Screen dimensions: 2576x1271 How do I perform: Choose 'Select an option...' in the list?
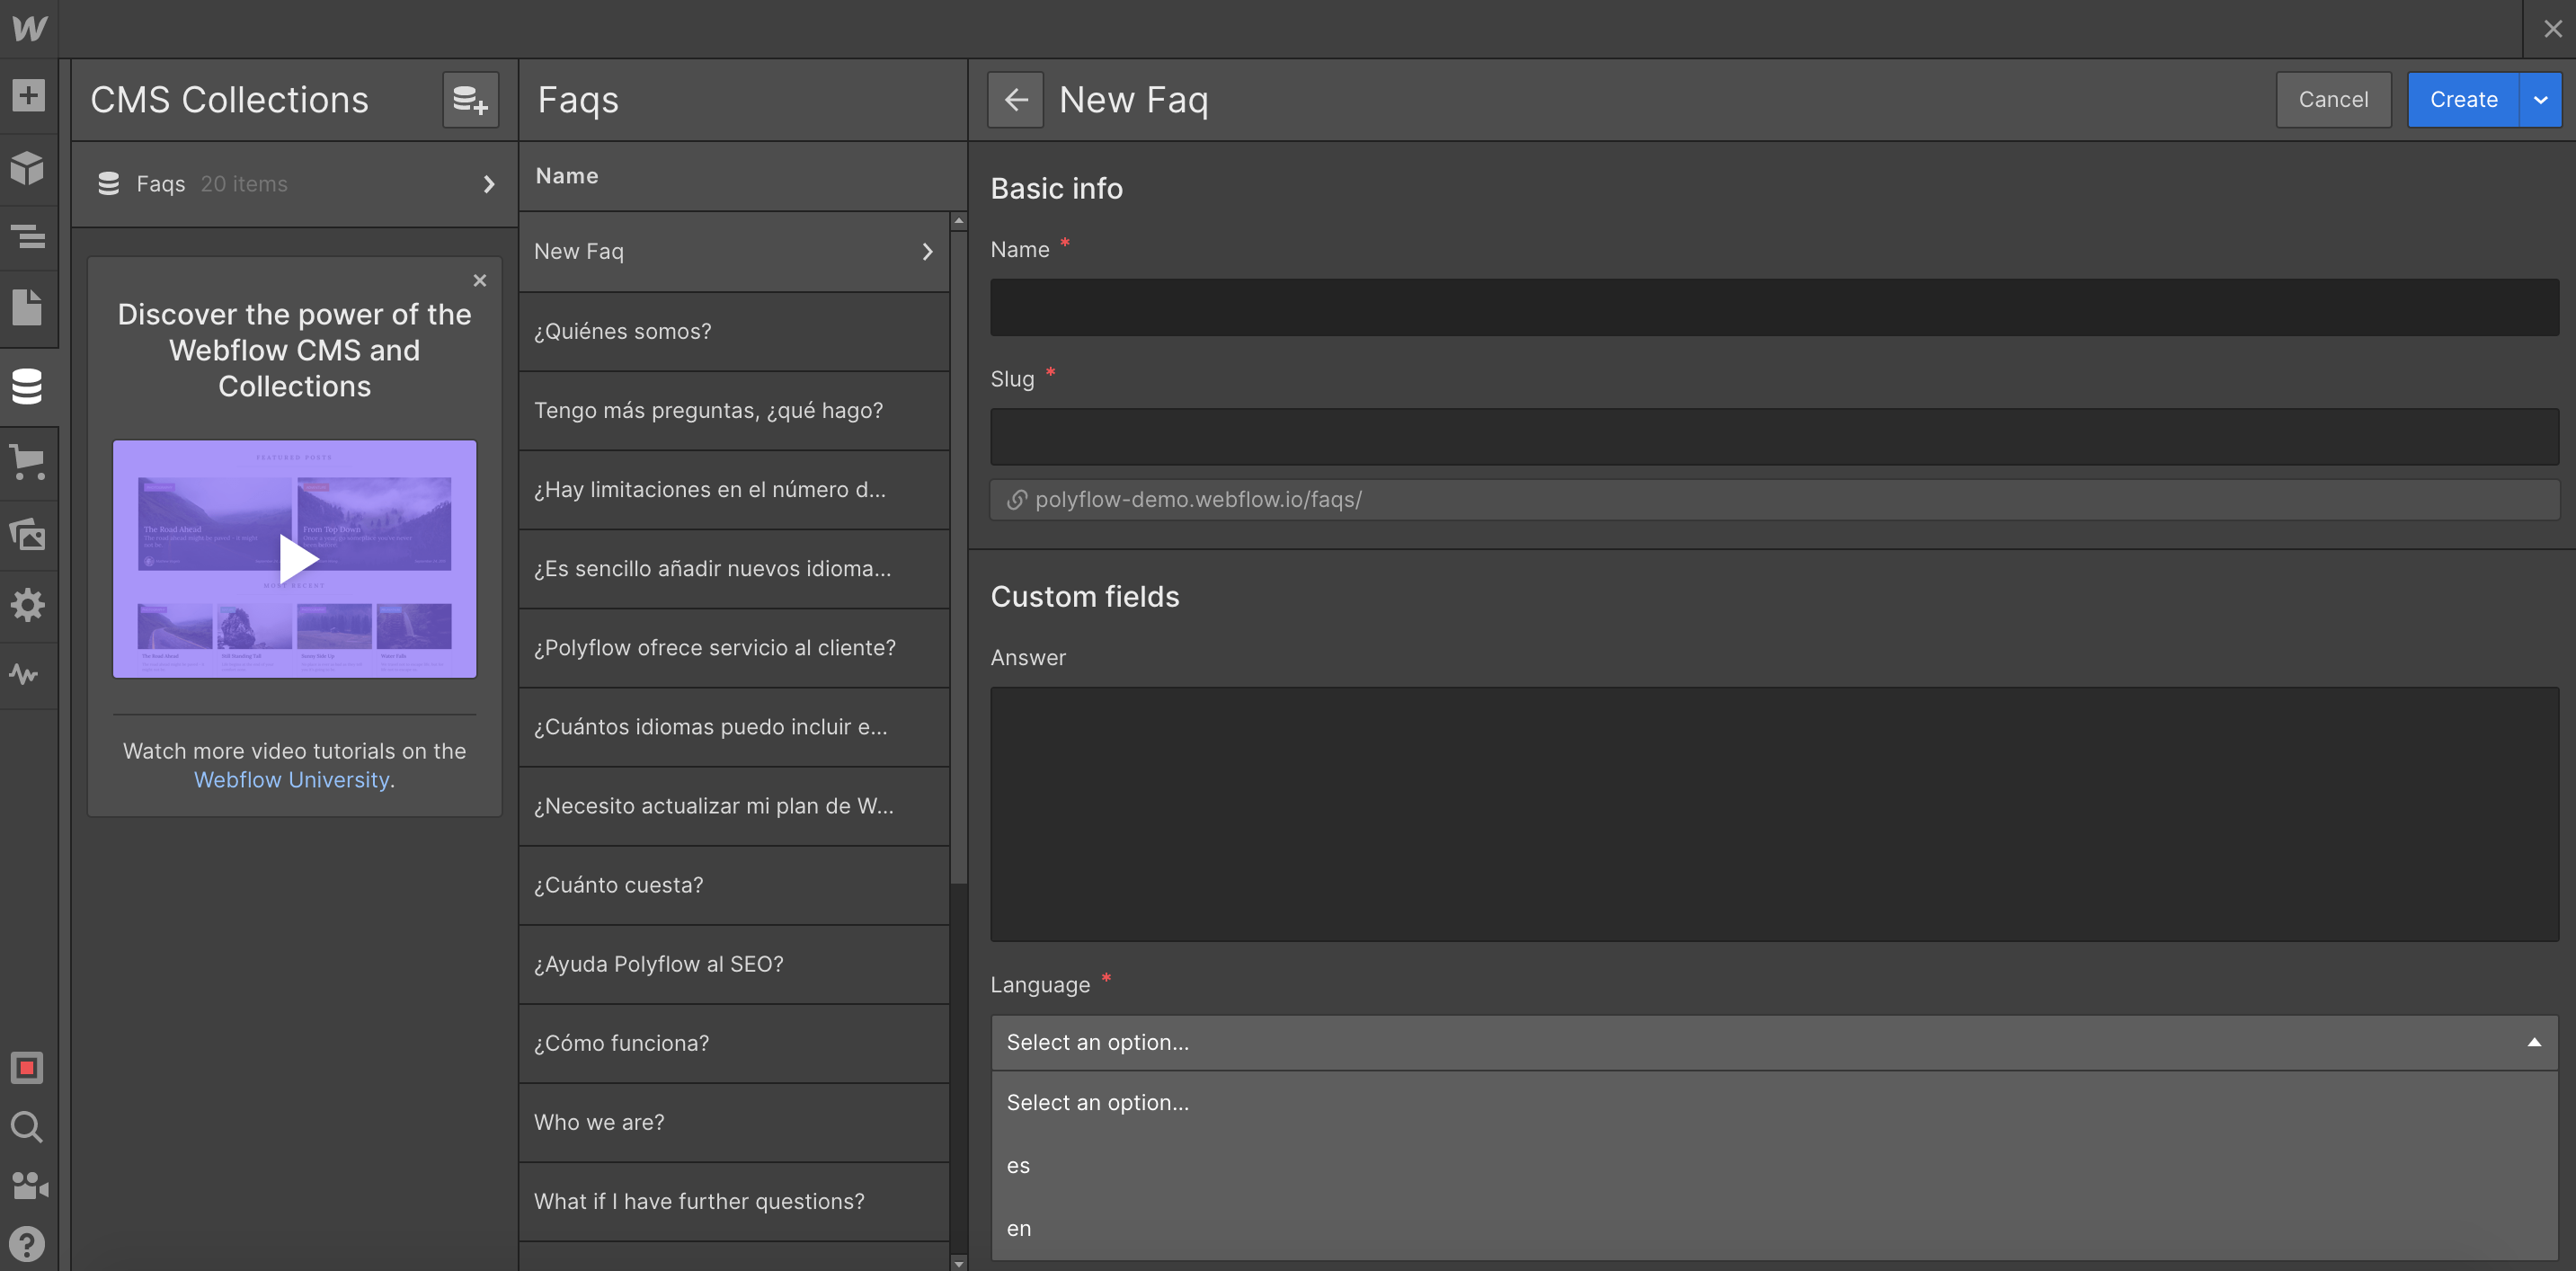pos(1774,1102)
